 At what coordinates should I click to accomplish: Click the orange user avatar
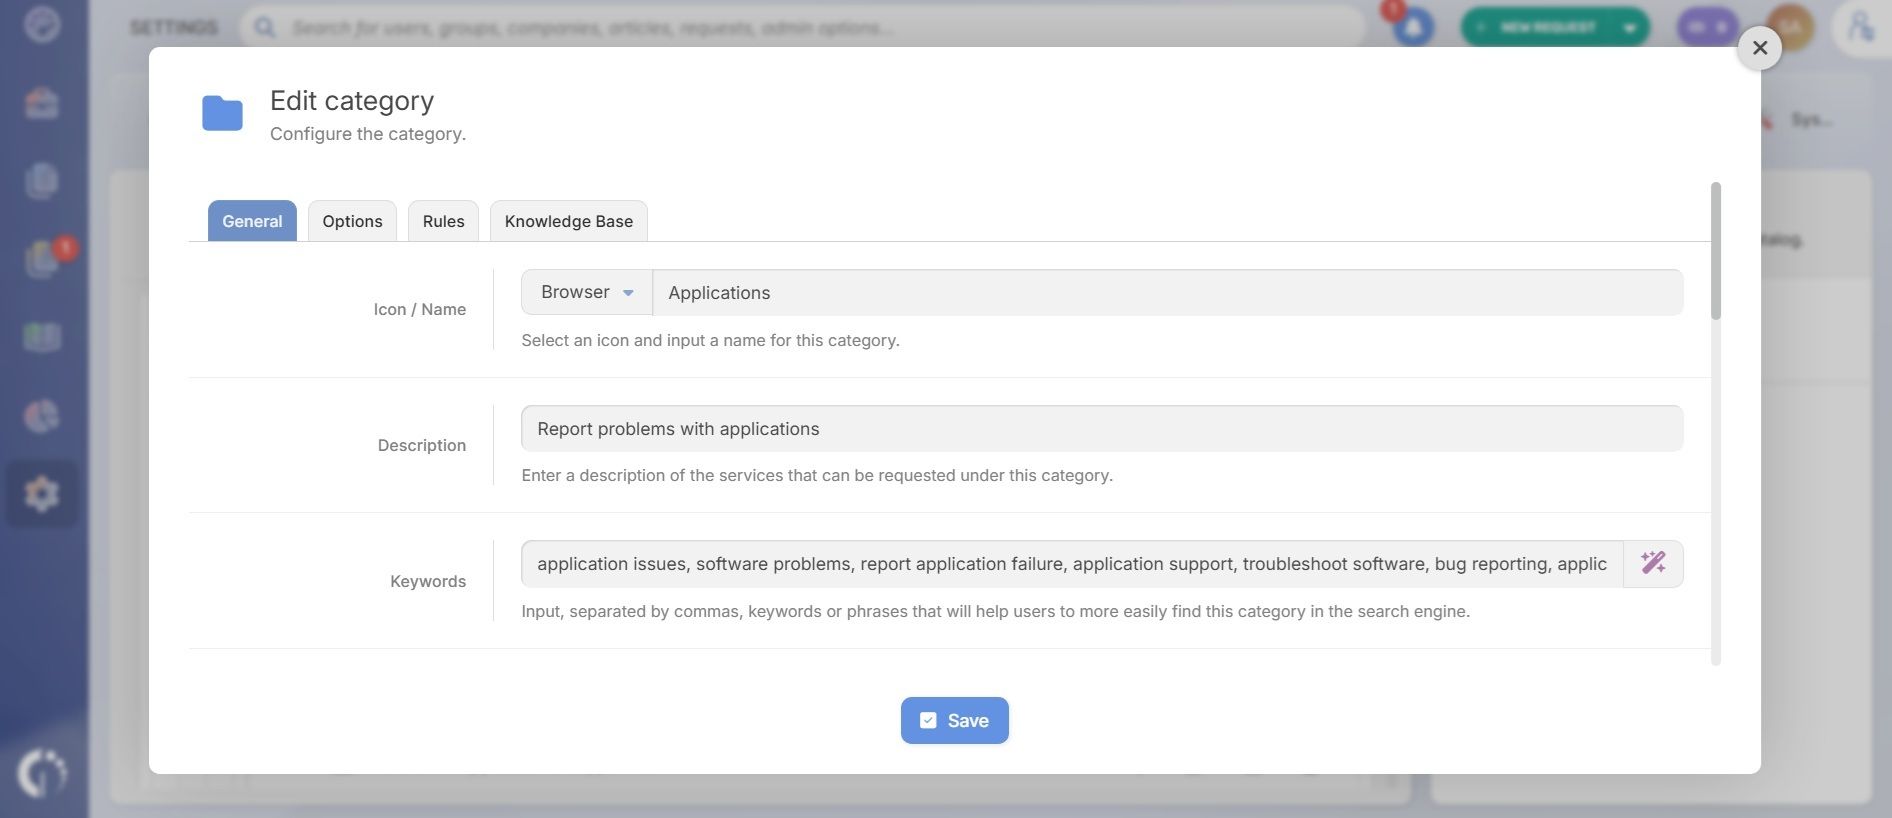coord(1790,27)
